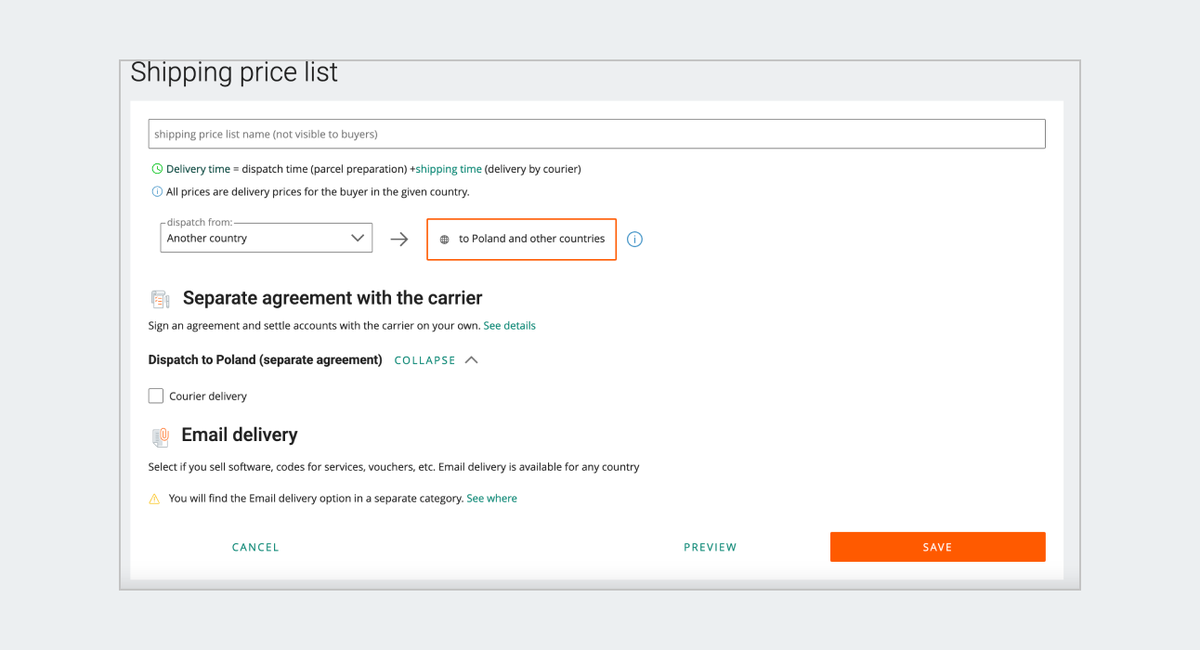Follow the See where link
This screenshot has height=650, width=1200.
point(492,498)
